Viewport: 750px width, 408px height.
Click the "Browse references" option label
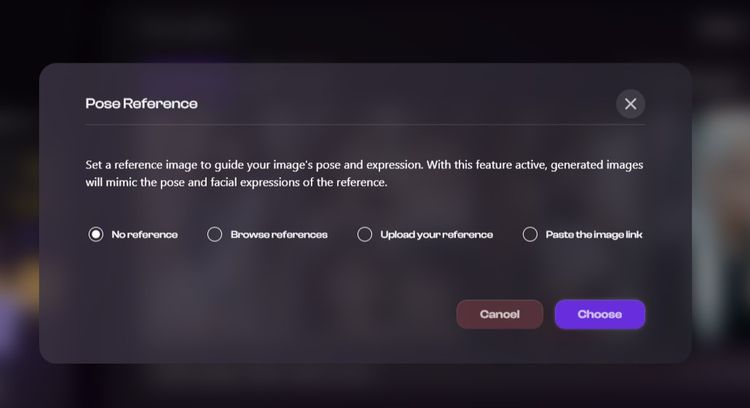point(279,234)
